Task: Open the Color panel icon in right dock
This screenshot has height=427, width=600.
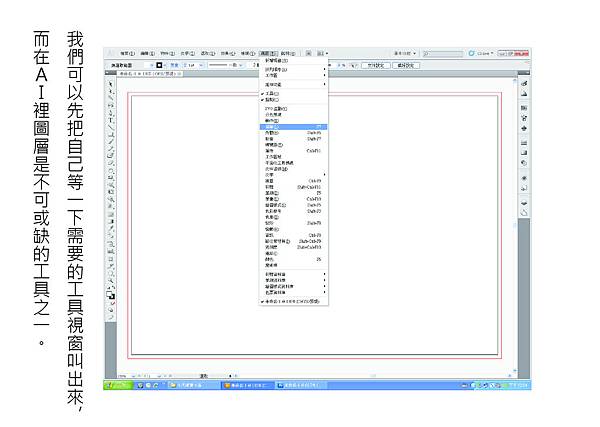Action: pos(524,84)
